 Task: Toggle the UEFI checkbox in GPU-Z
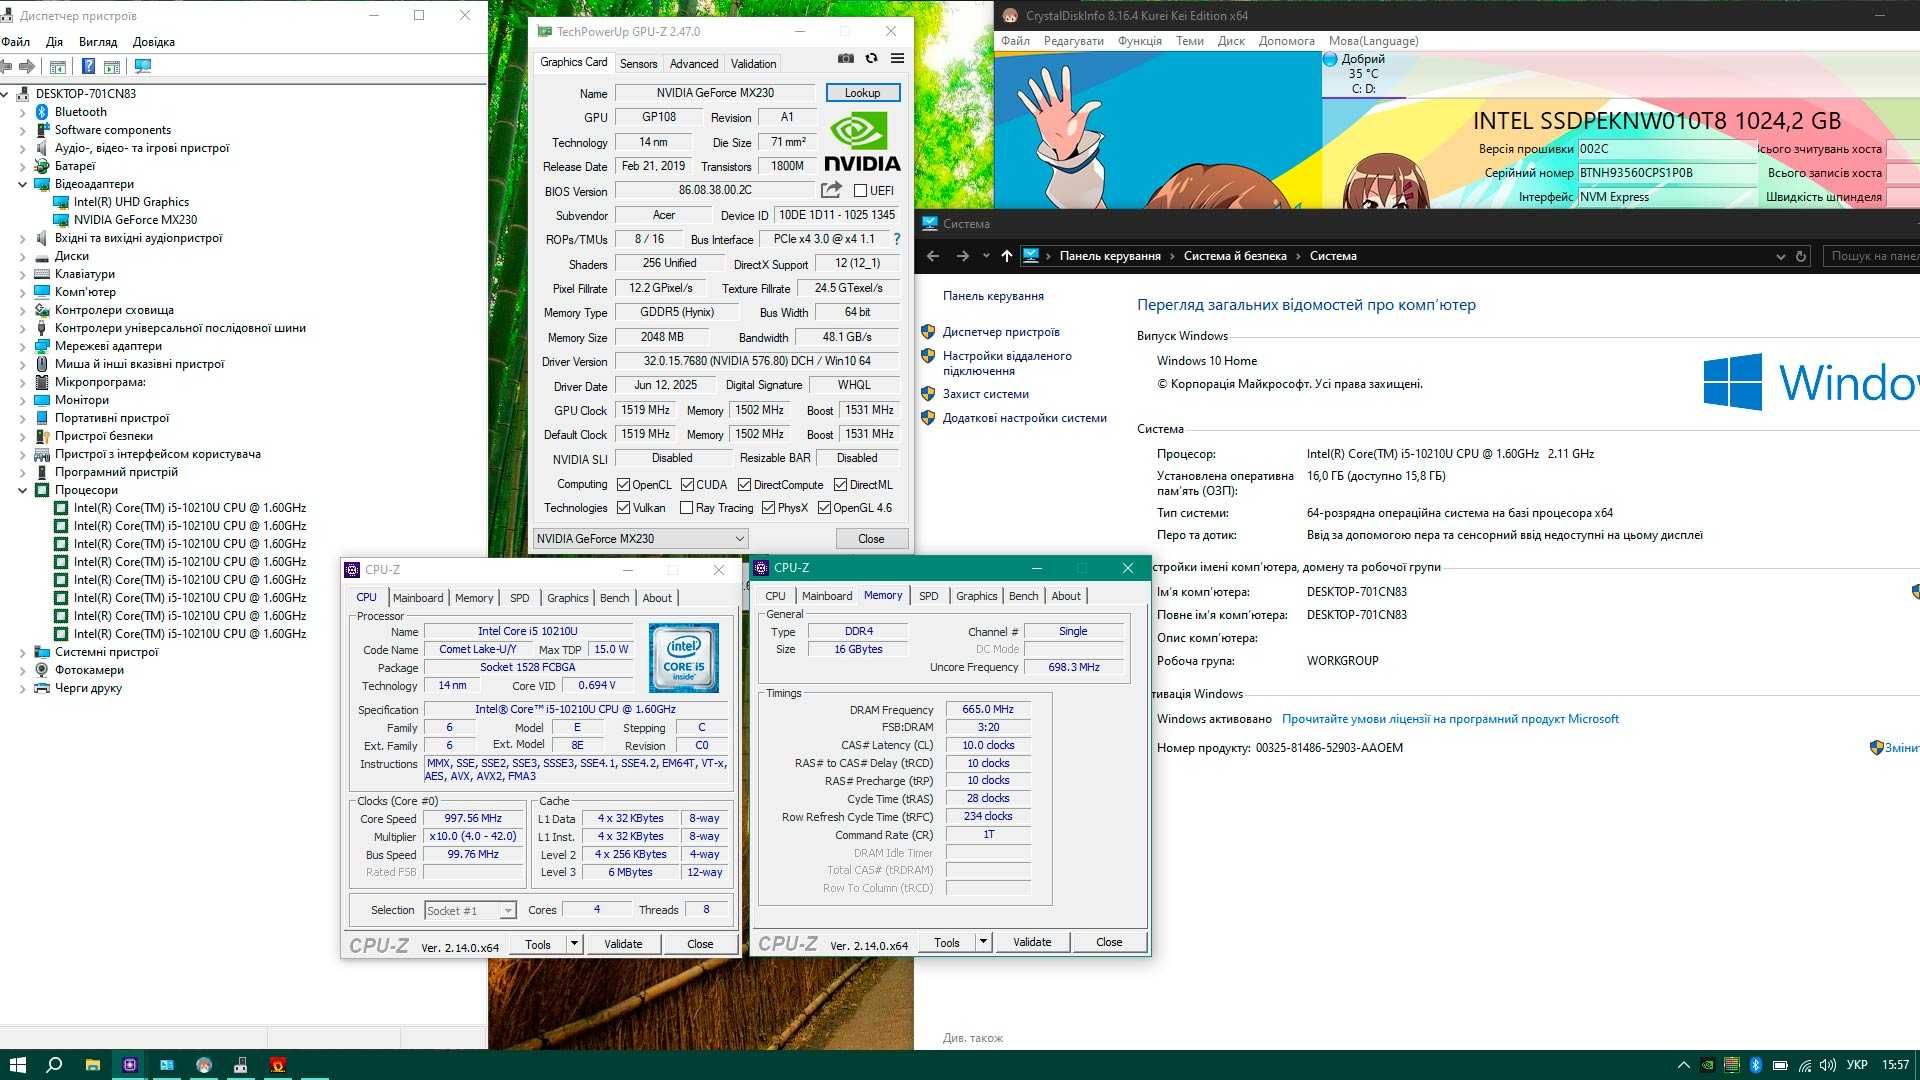860,190
